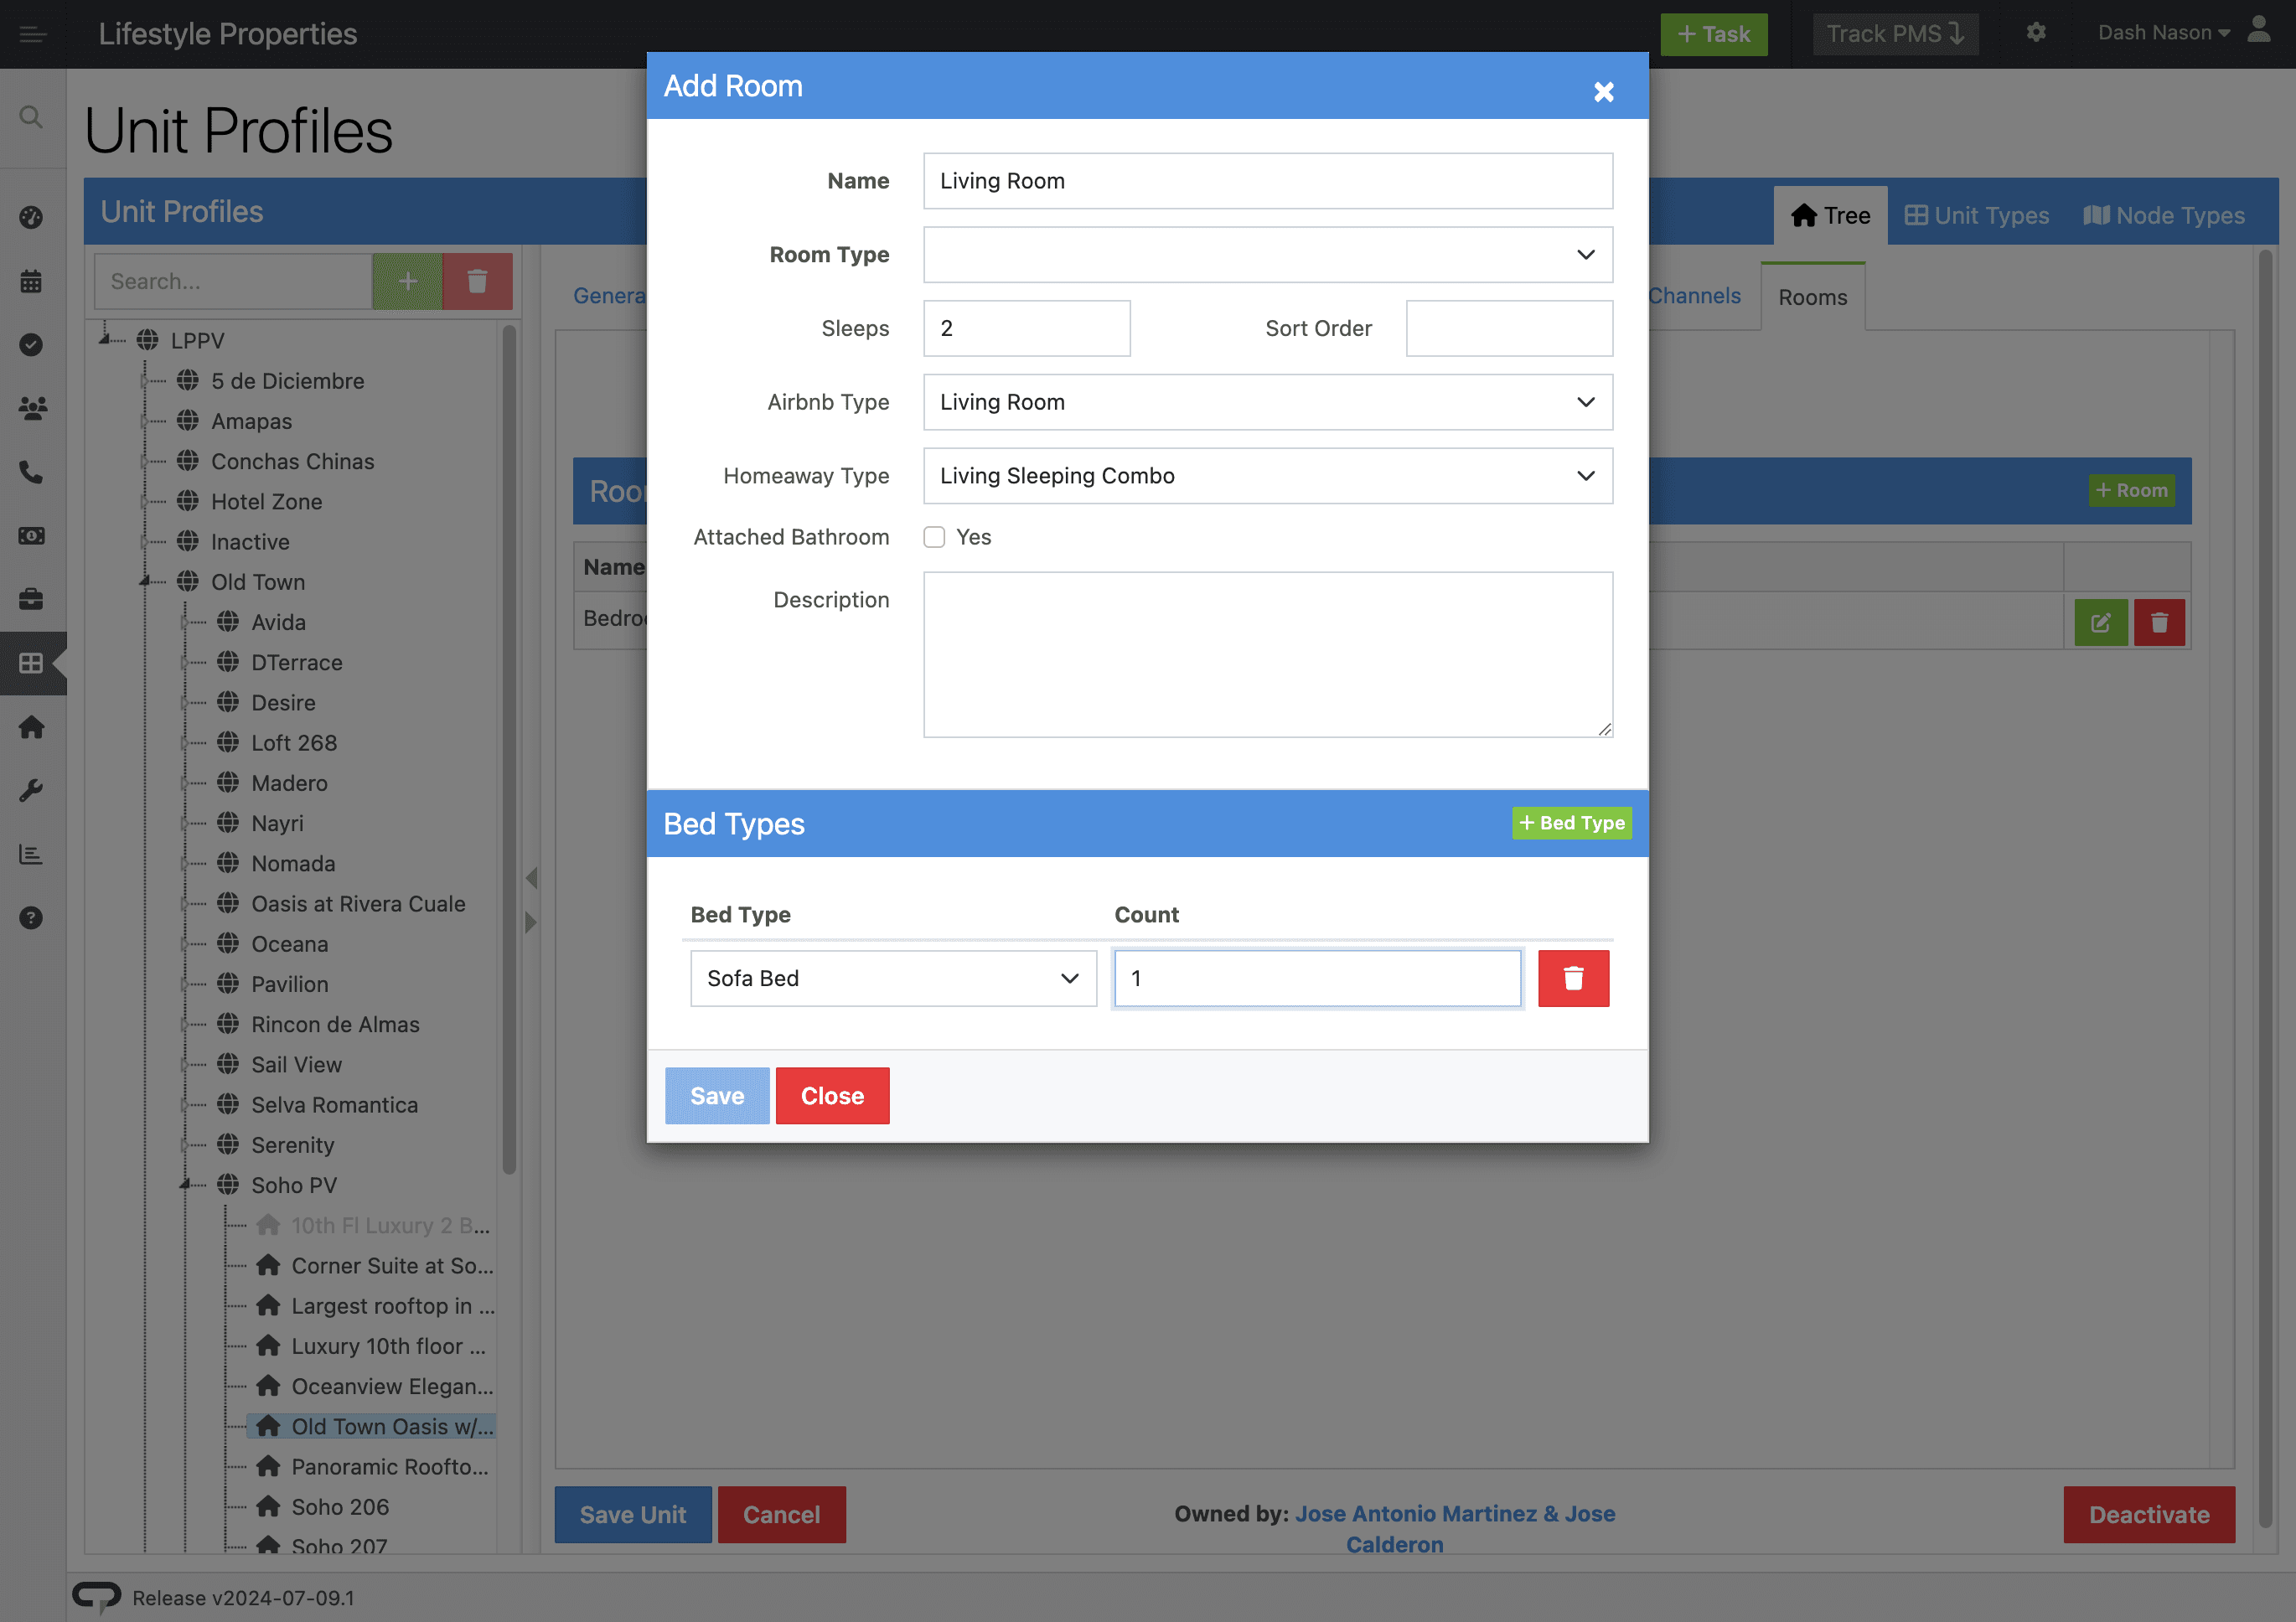Viewport: 2296px width, 1622px height.
Task: Click the user avatar icon
Action: tap(2259, 30)
